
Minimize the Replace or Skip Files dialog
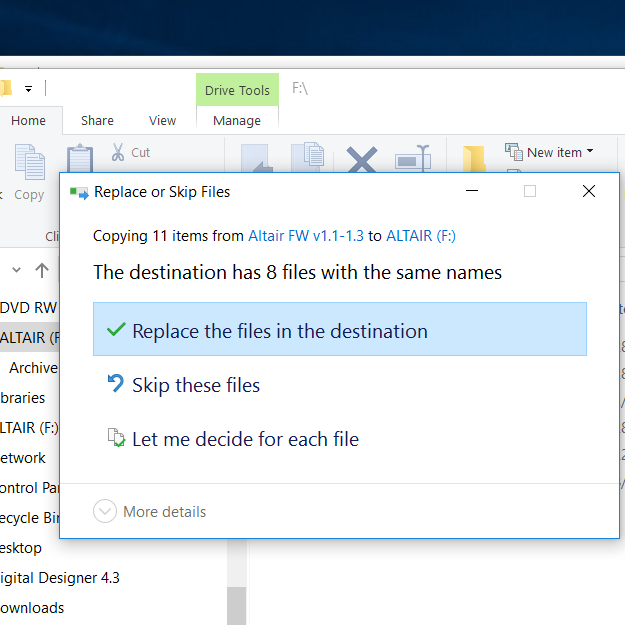pyautogui.click(x=472, y=191)
